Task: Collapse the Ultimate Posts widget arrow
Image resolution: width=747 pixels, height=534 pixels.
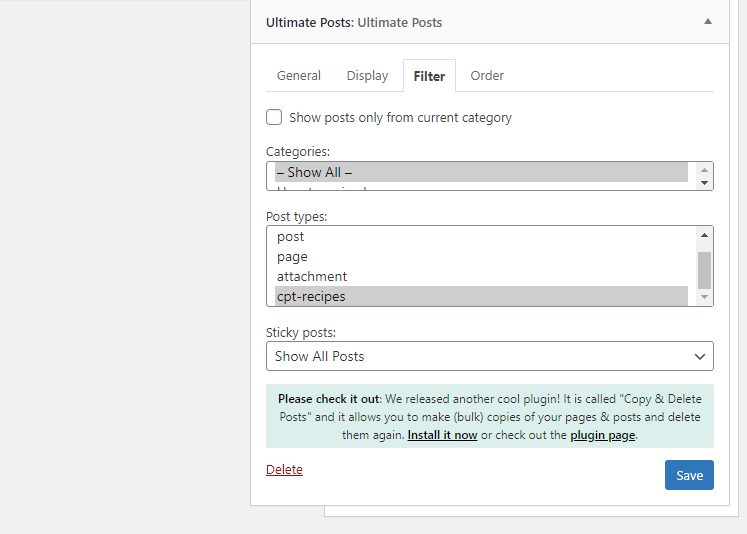Action: [708, 21]
